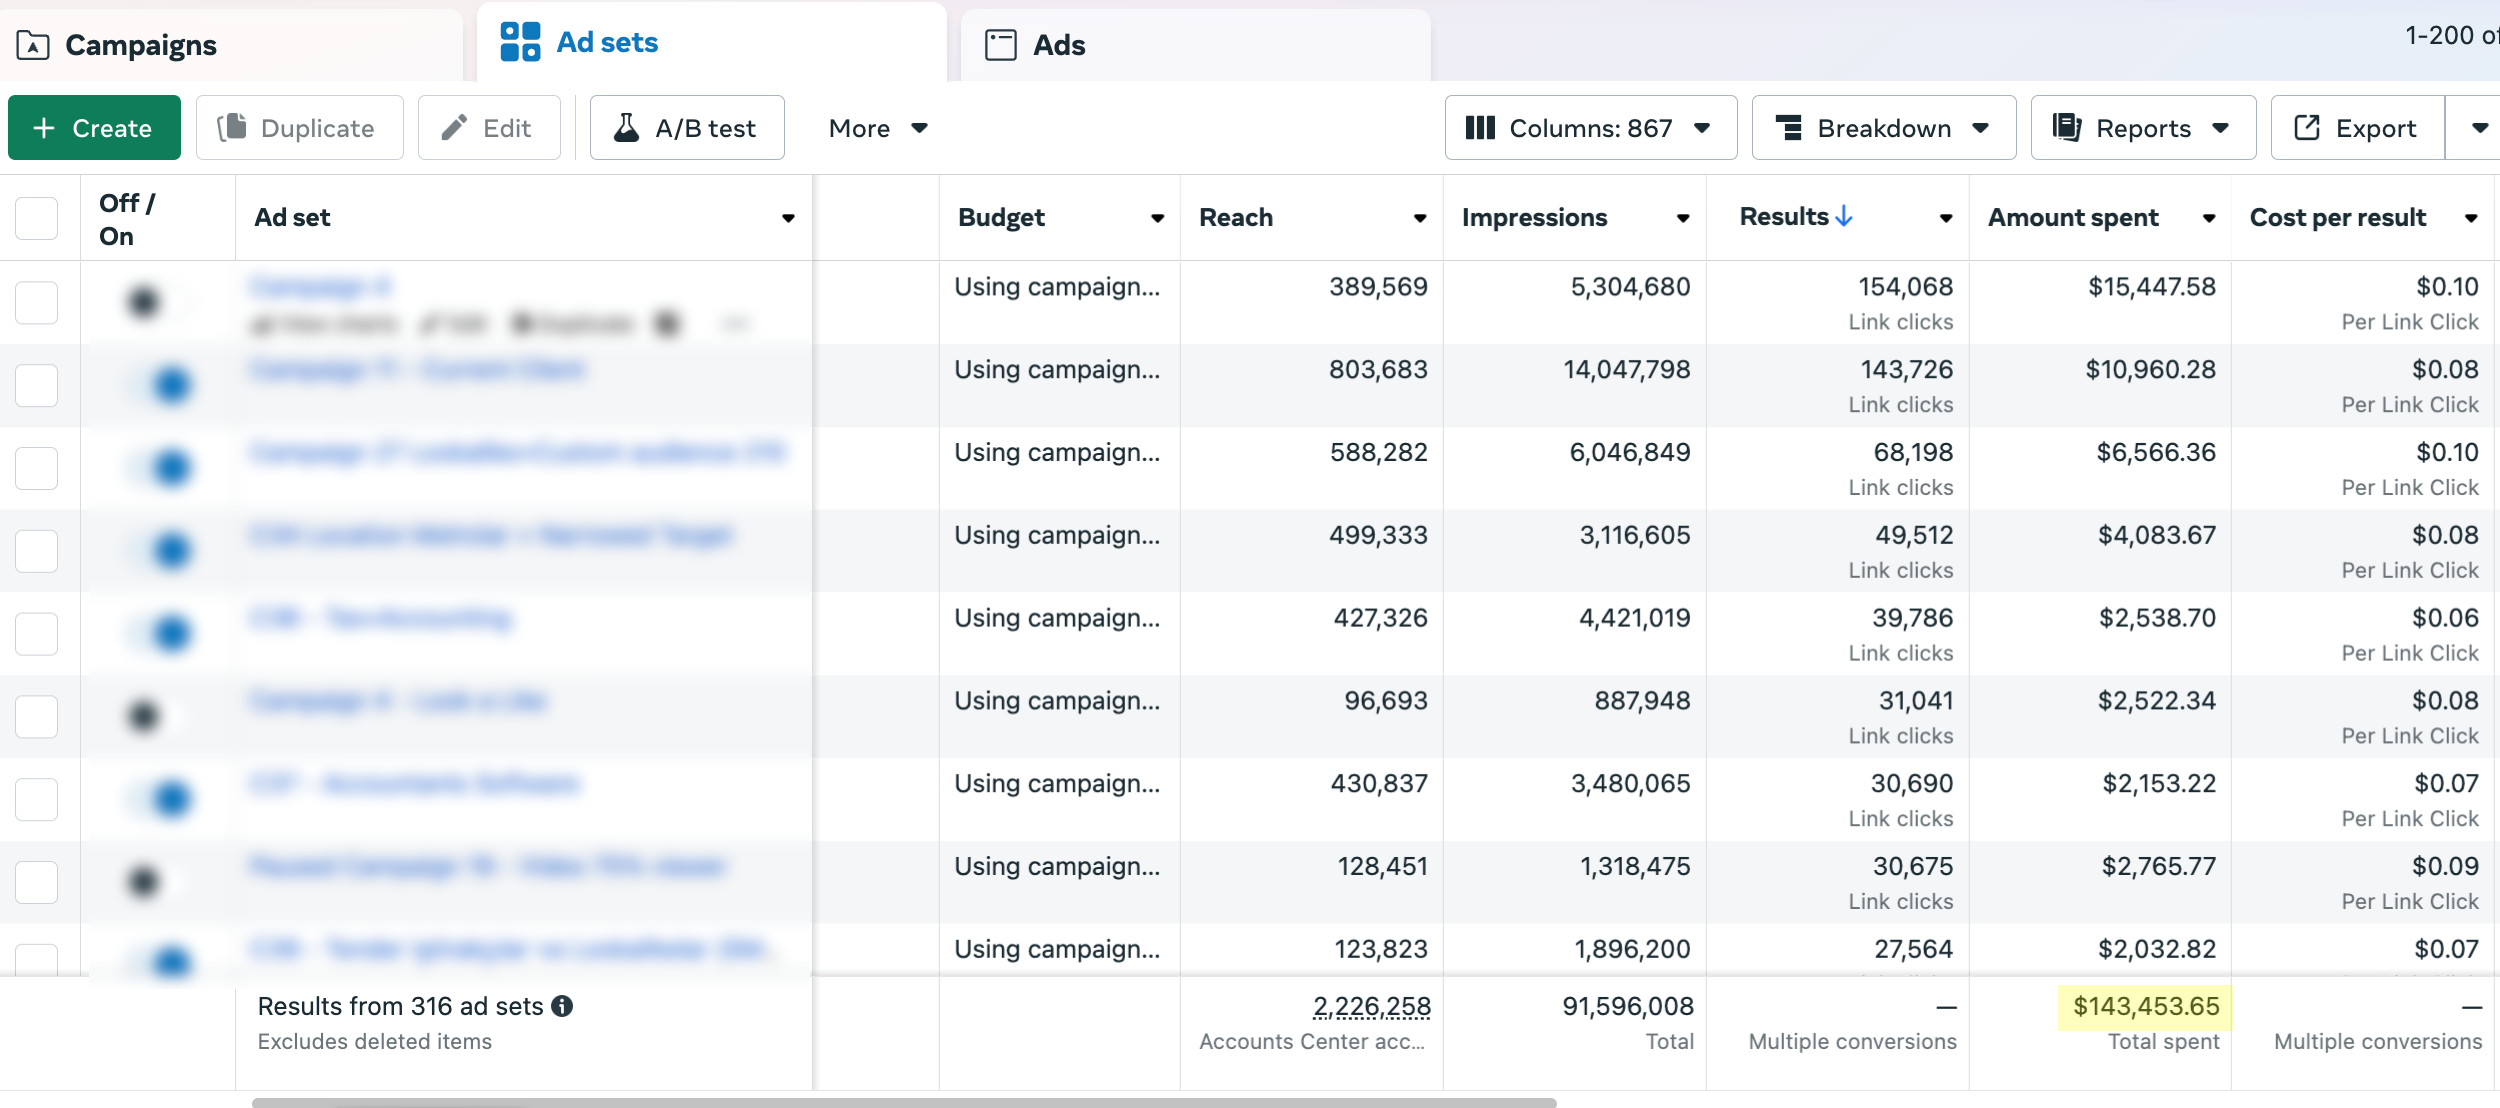Click the horizontal scrollbar at bottom

[x=903, y=1102]
